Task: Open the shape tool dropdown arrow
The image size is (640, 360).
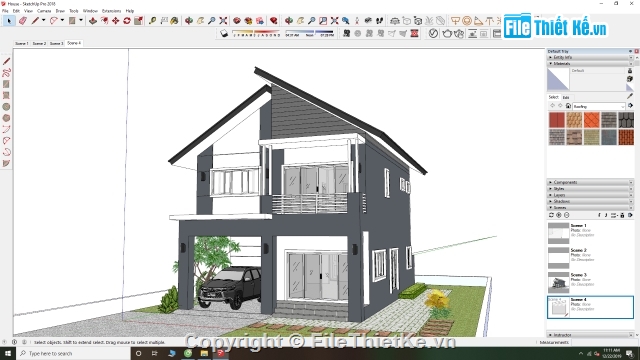Action: [x=81, y=20]
